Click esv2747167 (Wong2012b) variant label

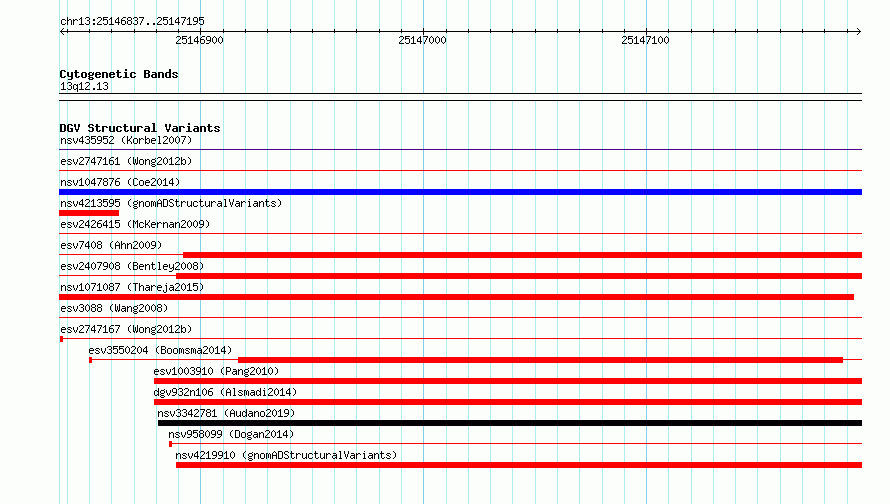coord(126,329)
